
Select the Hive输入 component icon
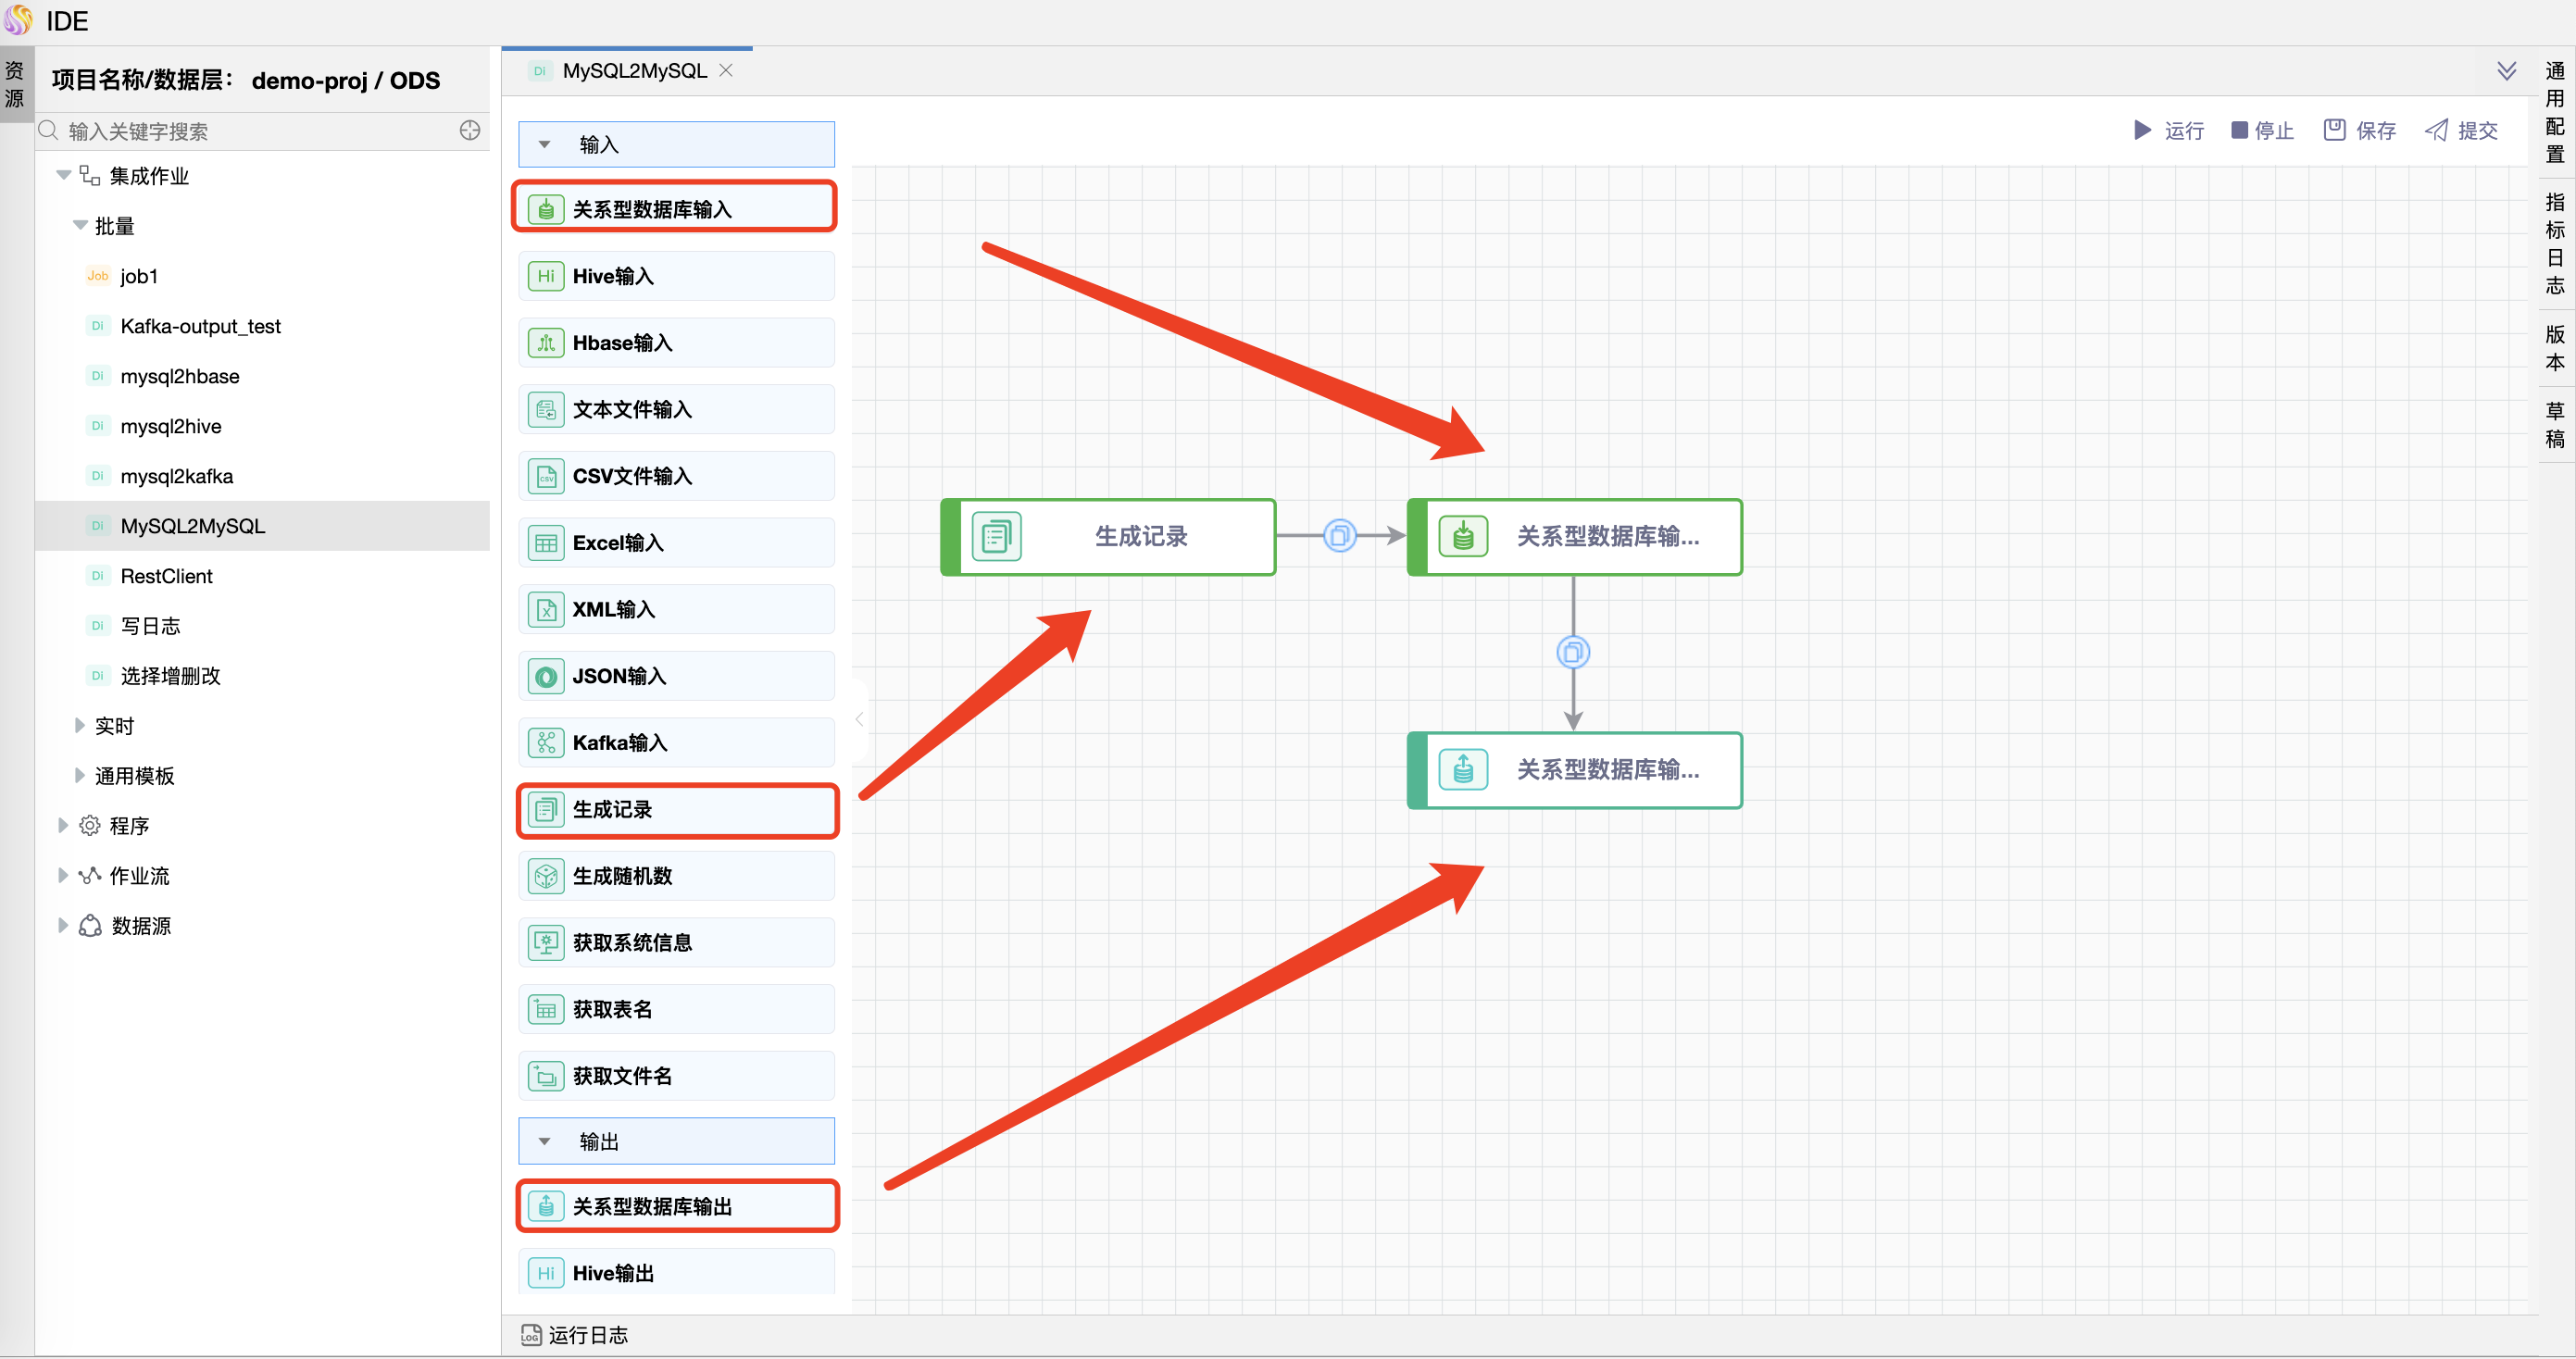click(546, 276)
